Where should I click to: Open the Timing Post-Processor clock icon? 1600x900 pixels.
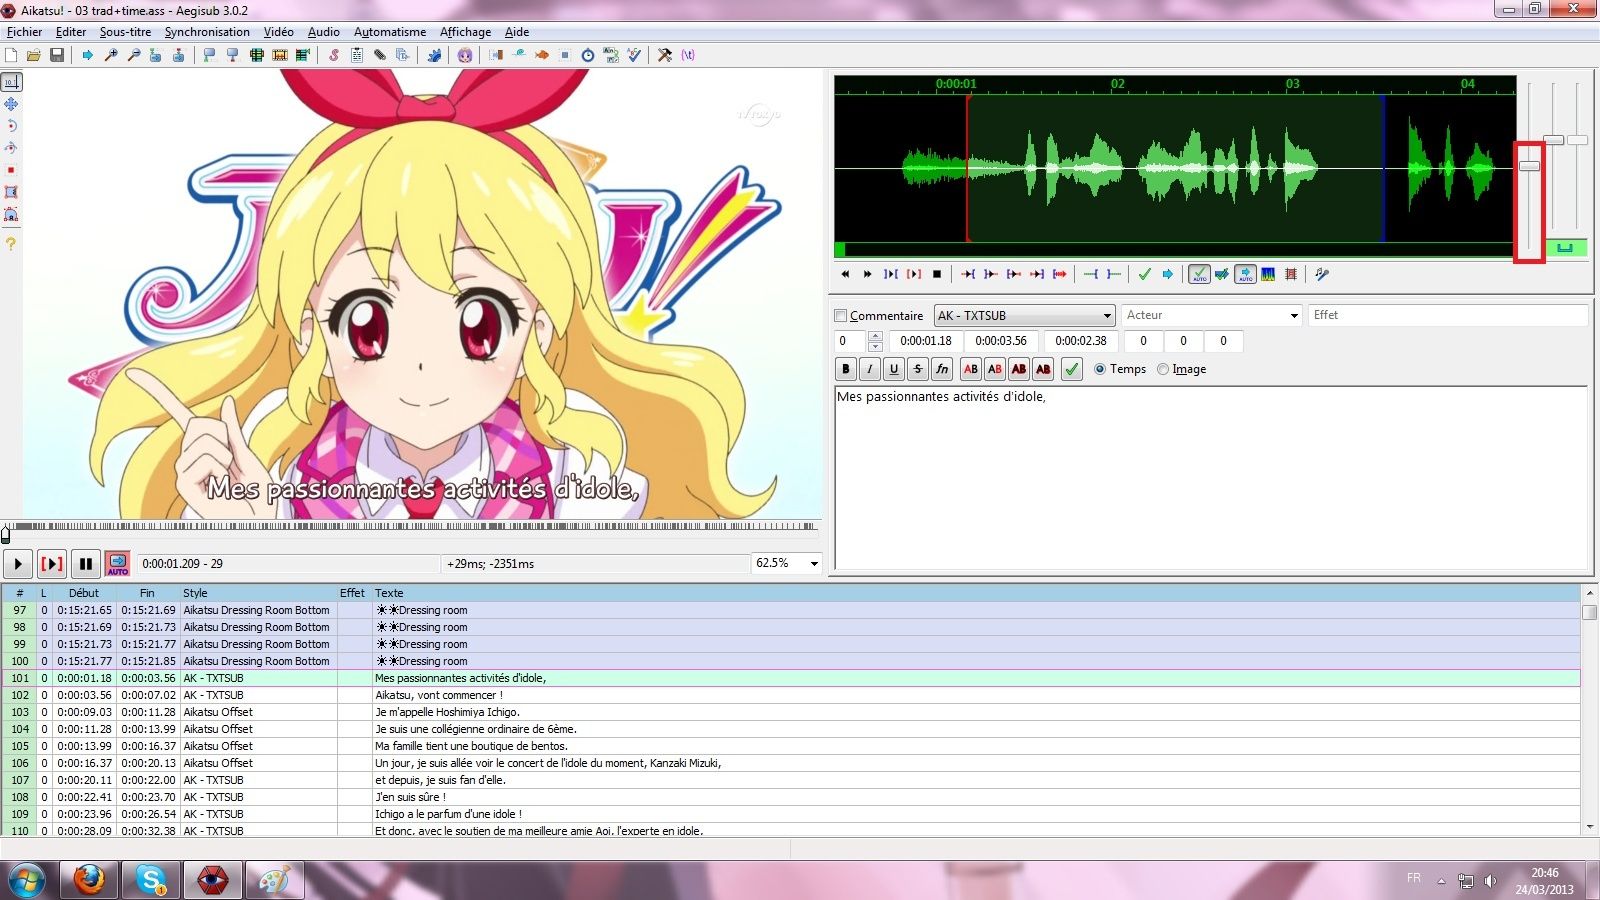pyautogui.click(x=588, y=55)
